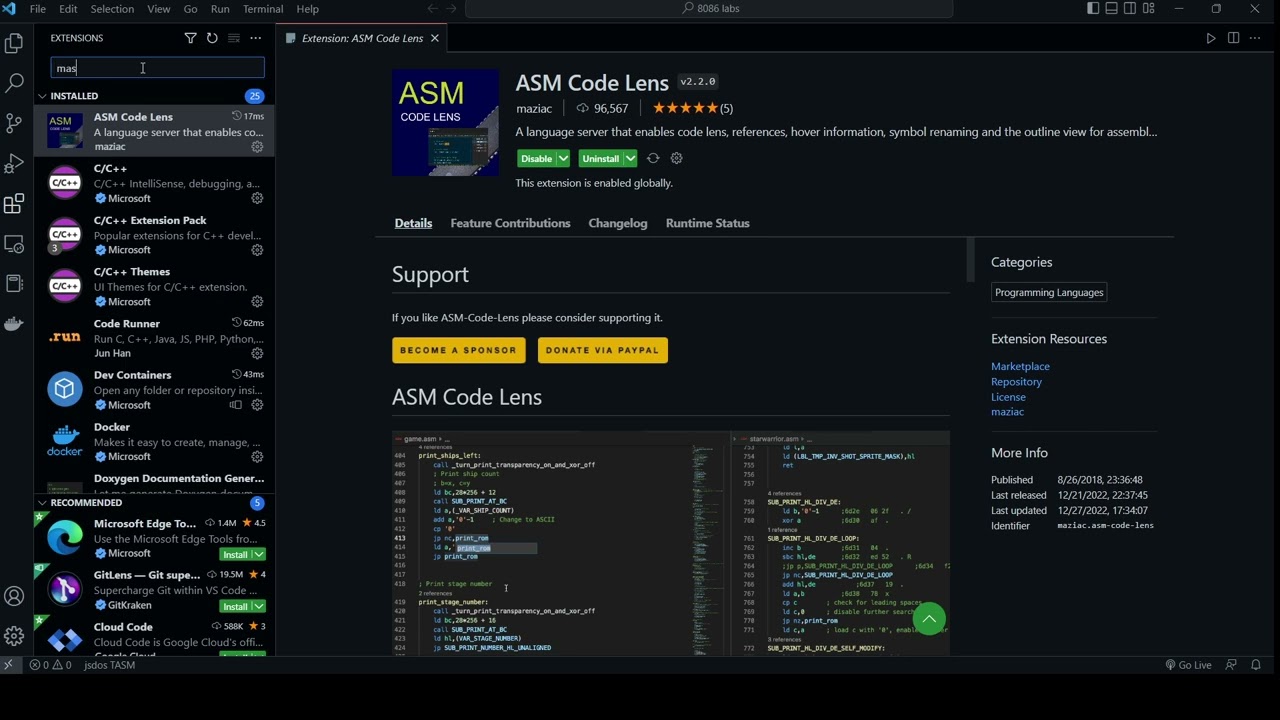Filter extensions using funnel icon

coord(190,38)
